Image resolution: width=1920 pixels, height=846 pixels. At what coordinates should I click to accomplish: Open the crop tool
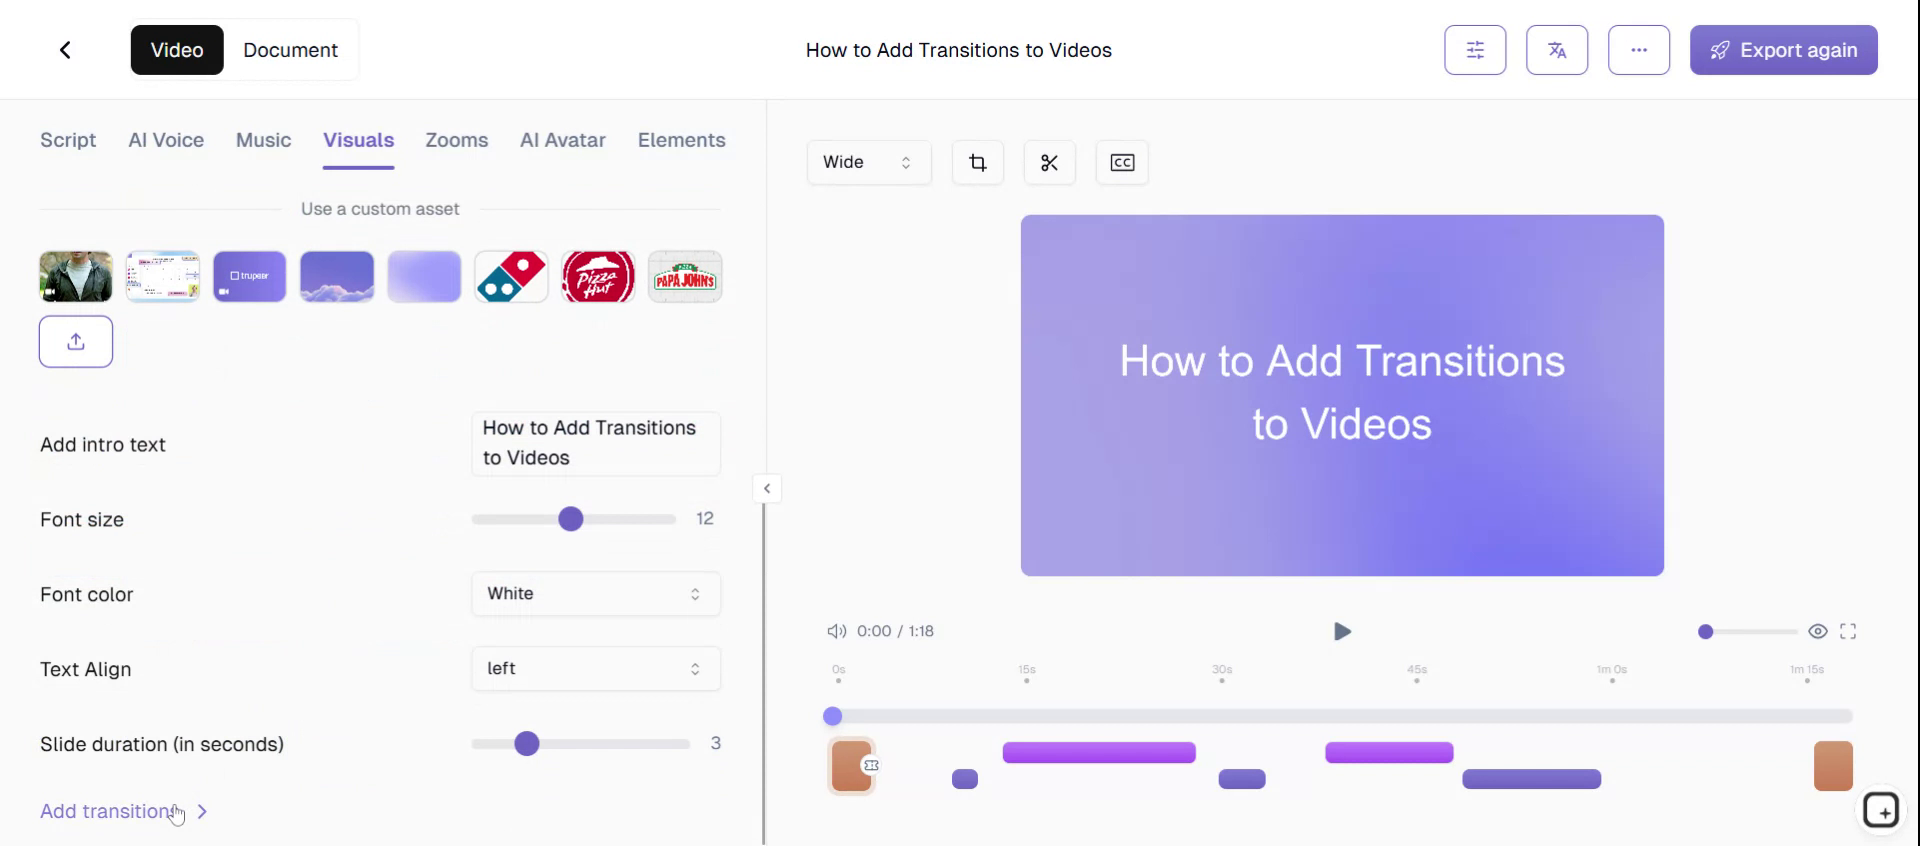pyautogui.click(x=977, y=163)
